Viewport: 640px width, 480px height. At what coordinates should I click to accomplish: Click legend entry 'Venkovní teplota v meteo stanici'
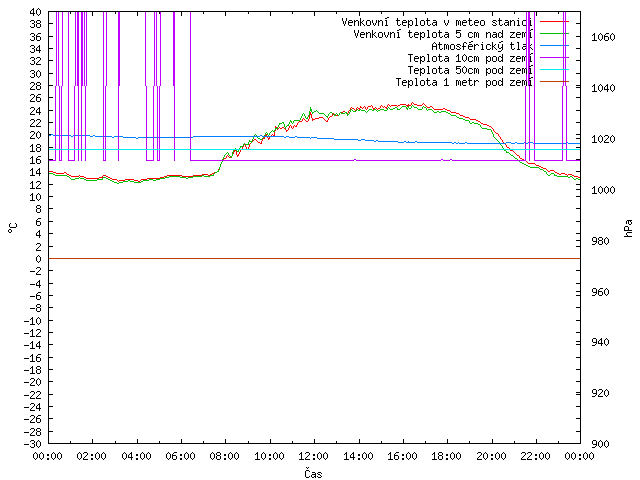coord(437,22)
